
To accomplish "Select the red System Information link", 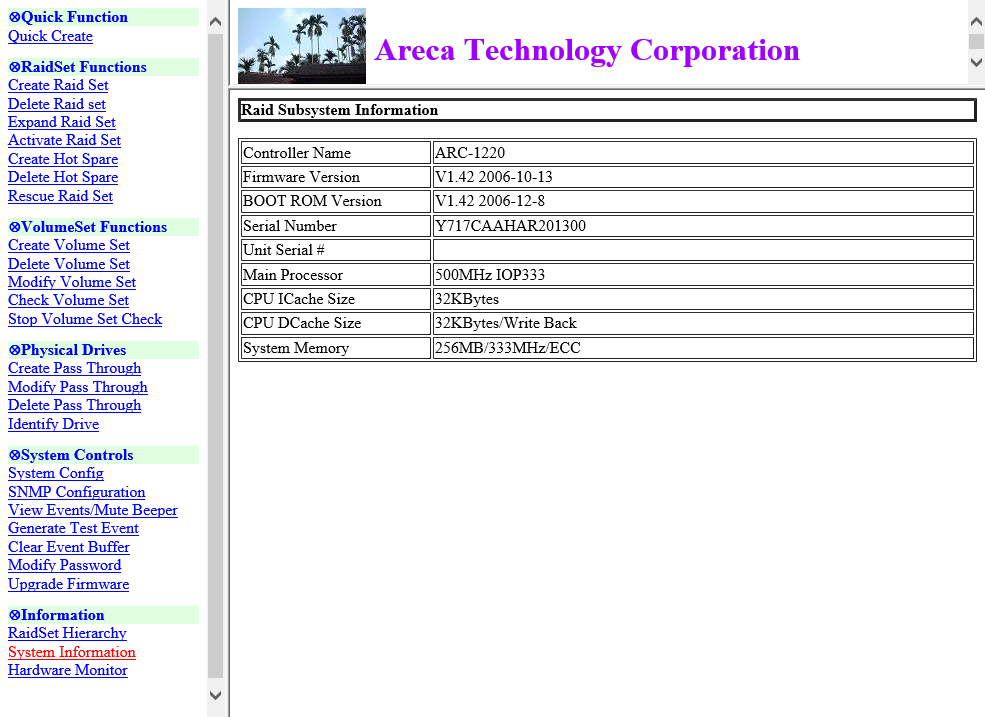I will tap(72, 652).
